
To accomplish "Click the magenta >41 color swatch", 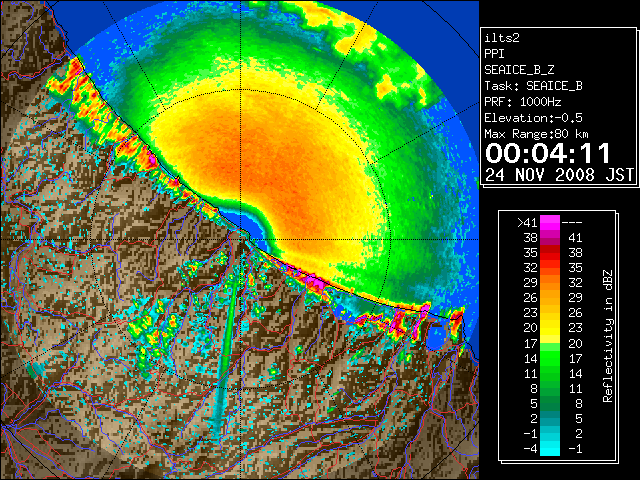I will 550,222.
